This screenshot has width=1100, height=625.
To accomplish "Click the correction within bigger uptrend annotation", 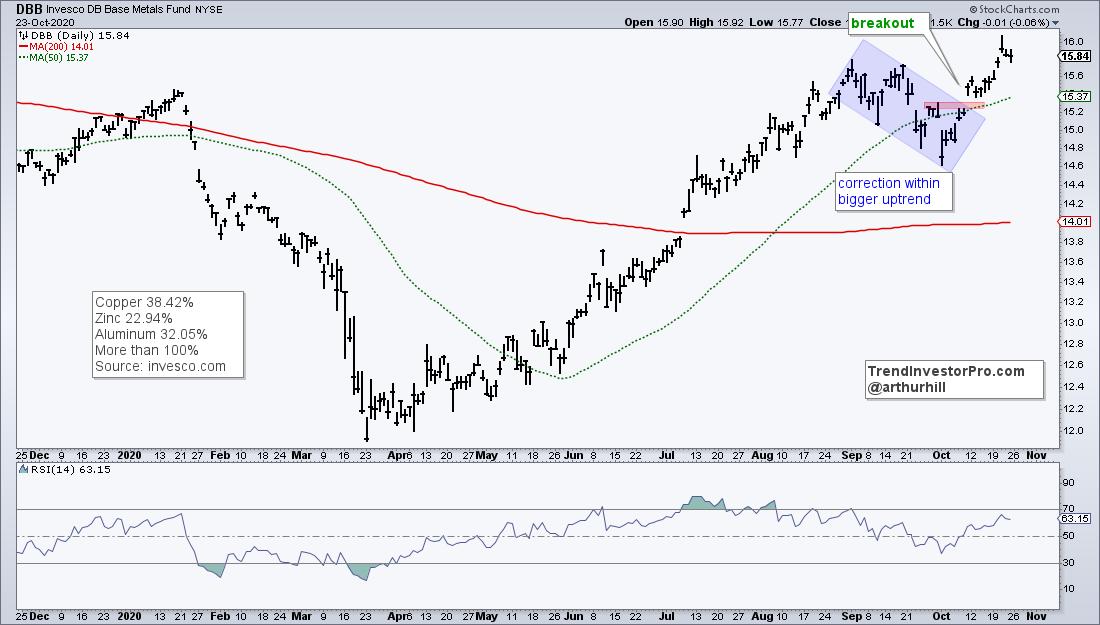I will [x=890, y=191].
